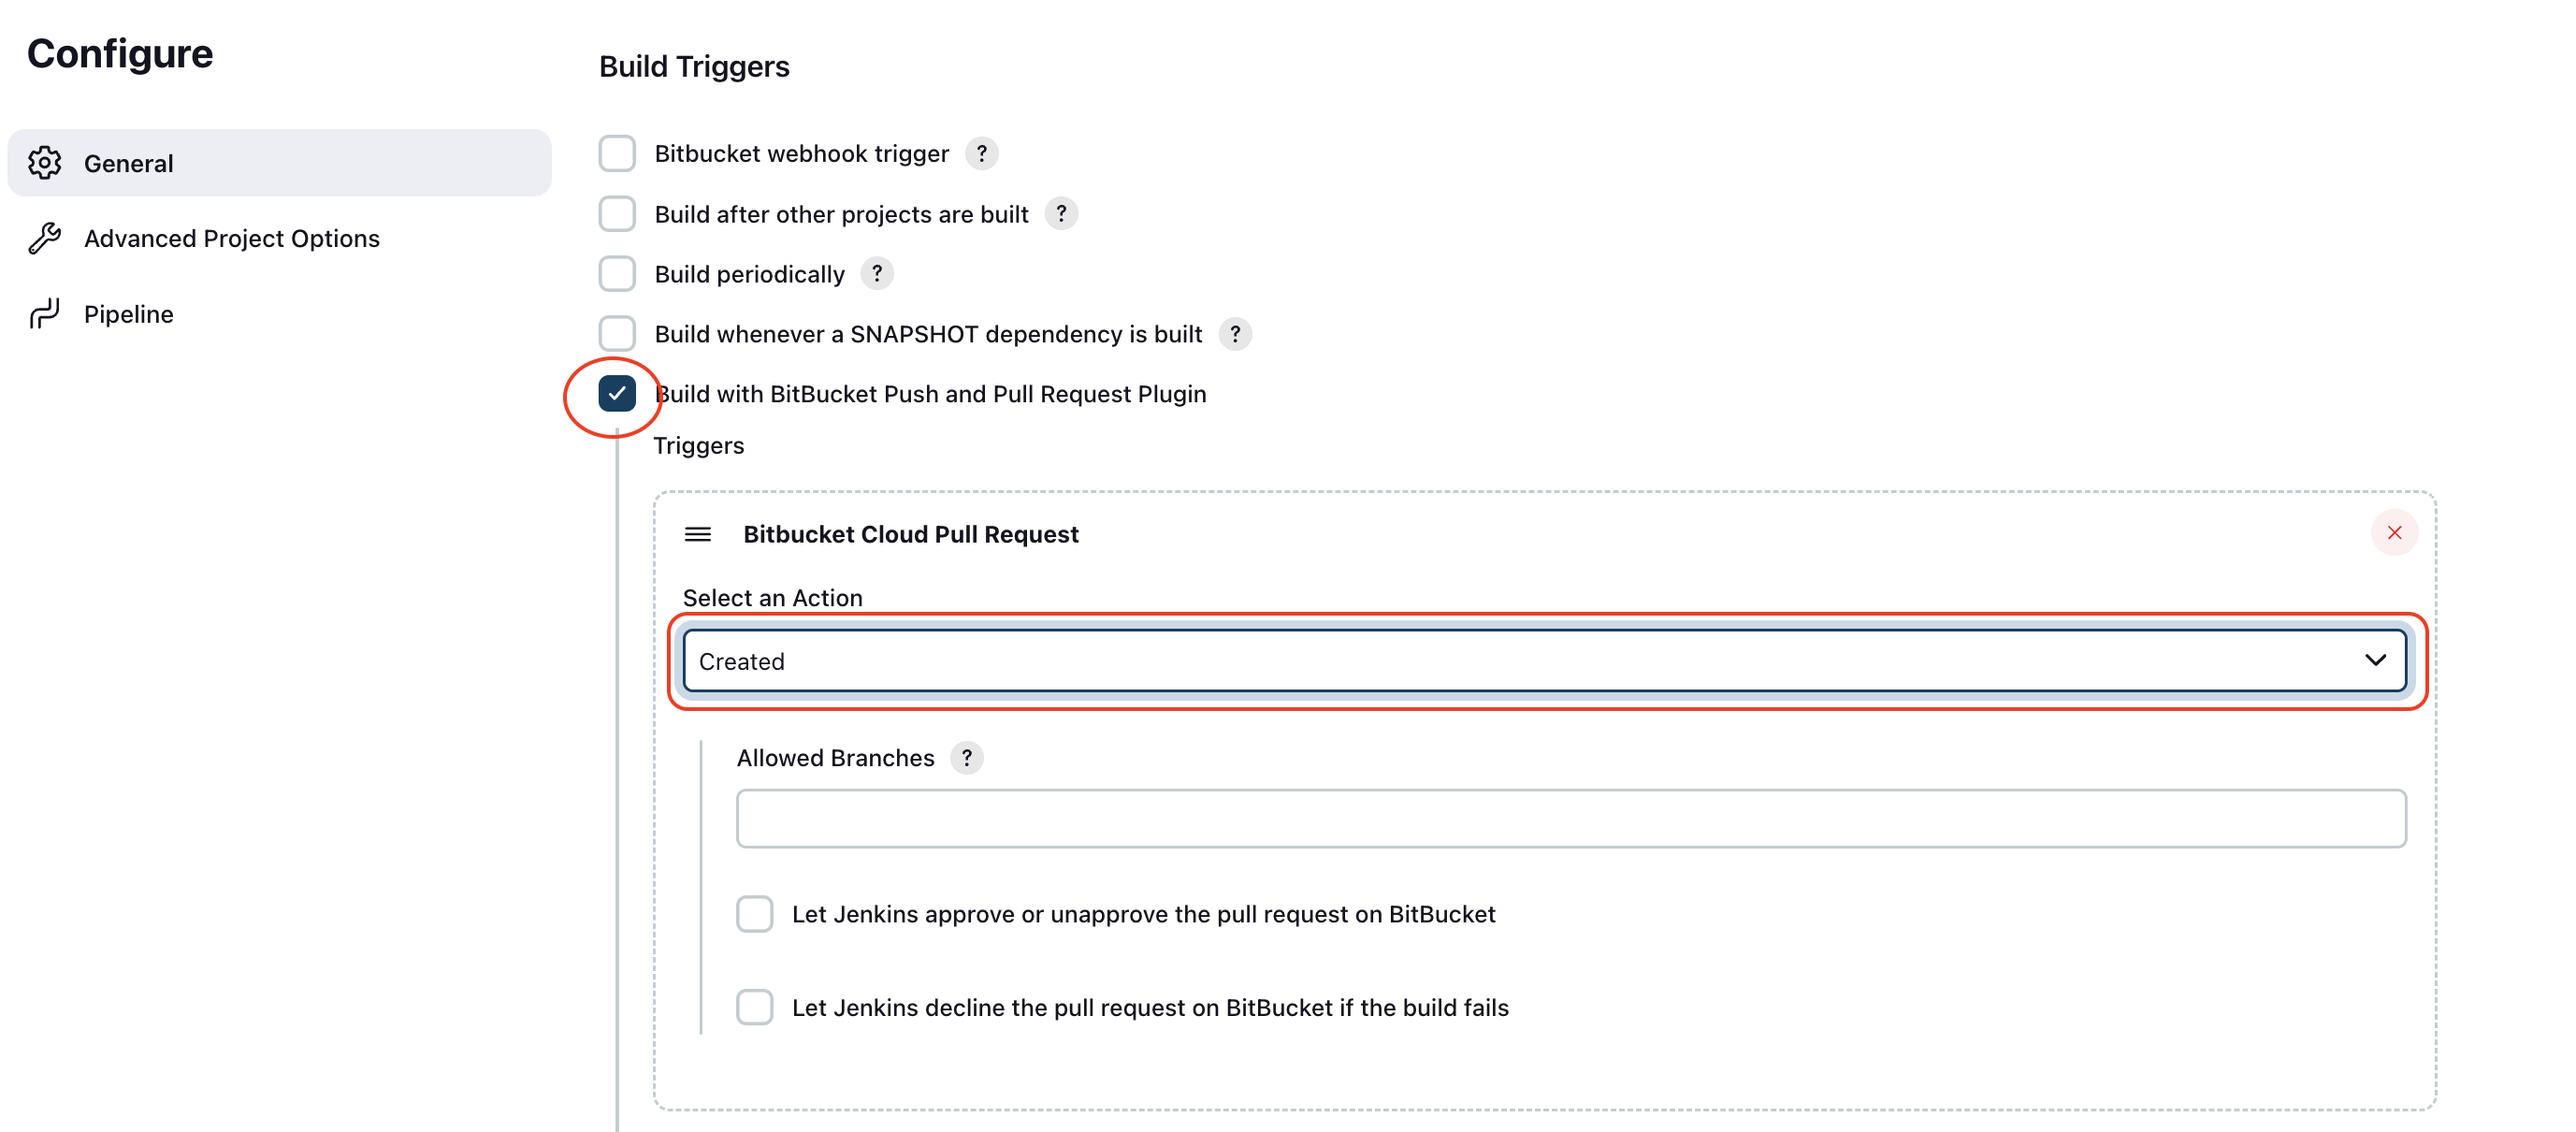This screenshot has height=1132, width=2576.
Task: Click the Pipeline icon in sidebar
Action: (x=48, y=311)
